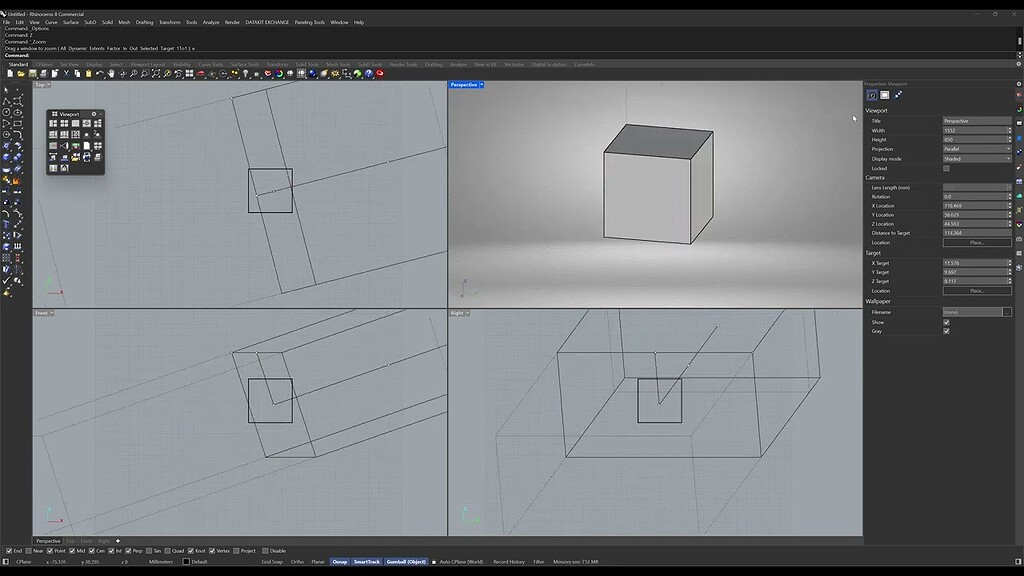Open the Display mode dropdown showing Shaded
This screenshot has height=576, width=1024.
(975, 159)
